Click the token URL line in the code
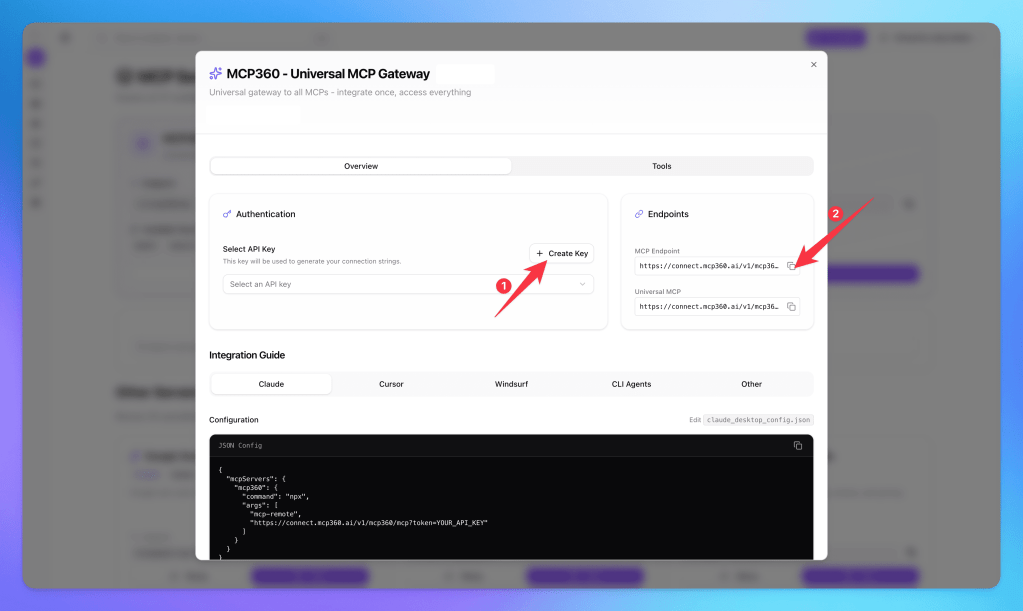 click(x=369, y=522)
